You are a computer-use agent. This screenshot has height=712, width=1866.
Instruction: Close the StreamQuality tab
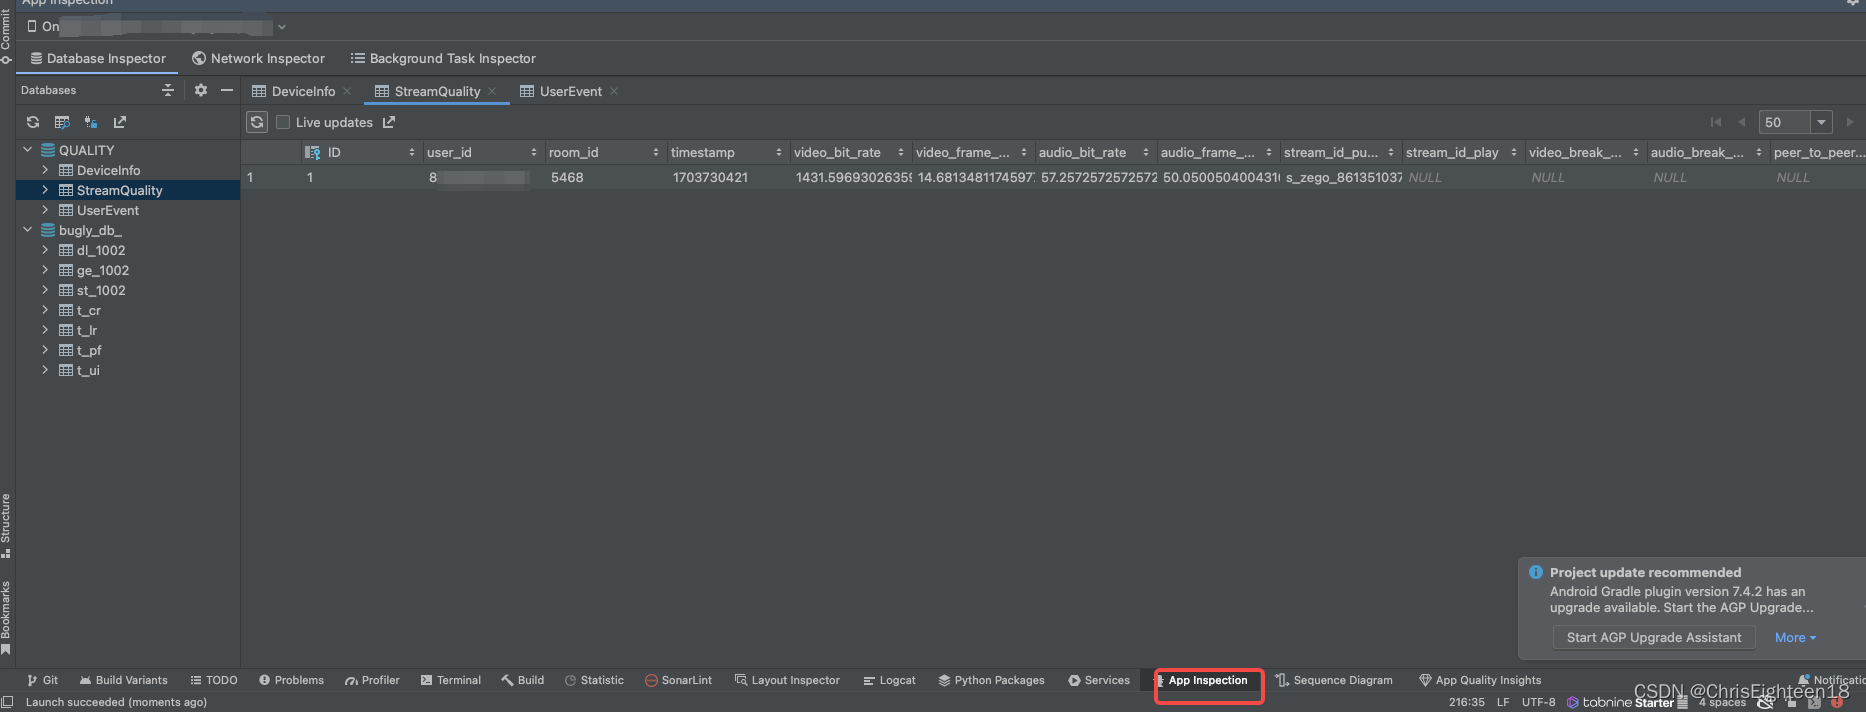pyautogui.click(x=492, y=91)
